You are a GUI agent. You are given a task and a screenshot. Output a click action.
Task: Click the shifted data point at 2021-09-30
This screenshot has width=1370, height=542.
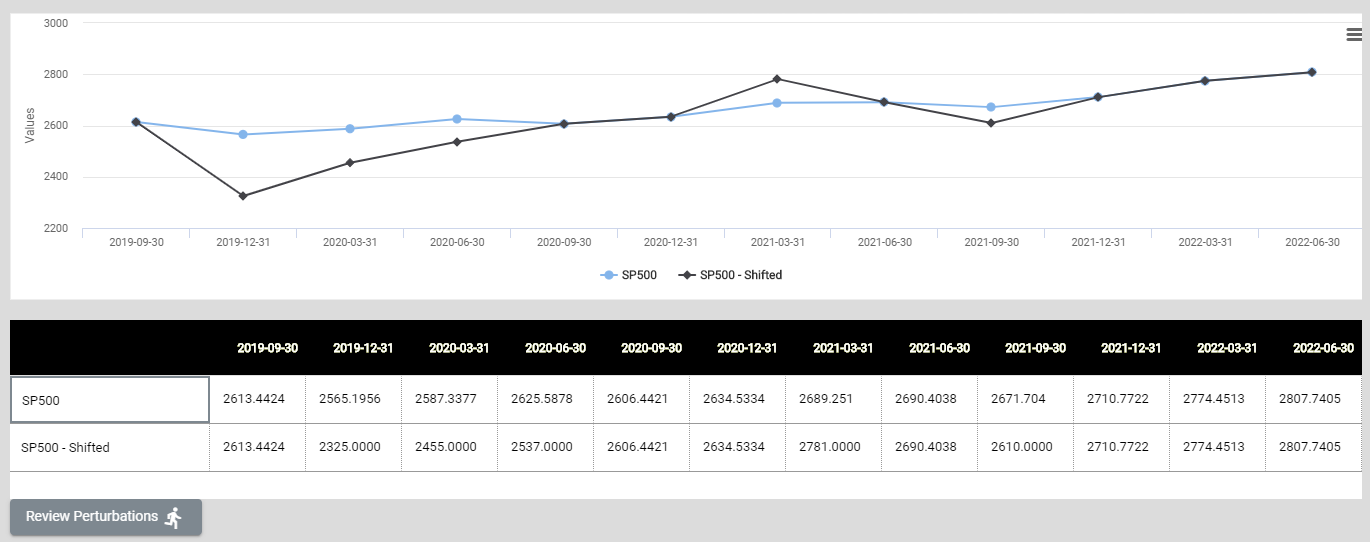(x=991, y=123)
